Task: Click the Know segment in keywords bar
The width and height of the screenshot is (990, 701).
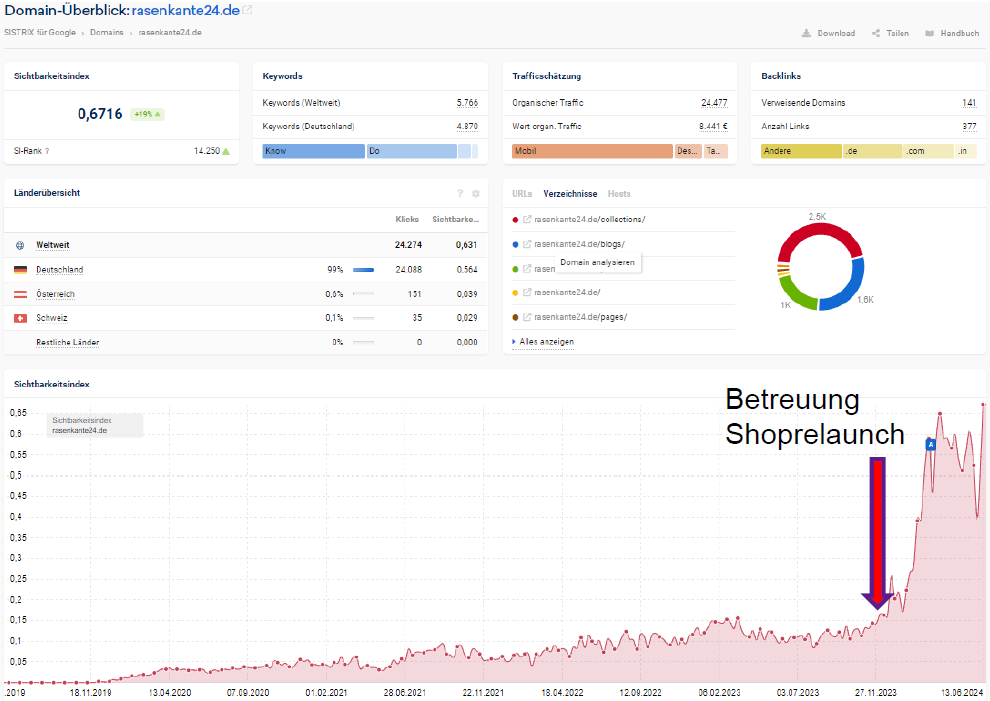Action: tap(313, 151)
